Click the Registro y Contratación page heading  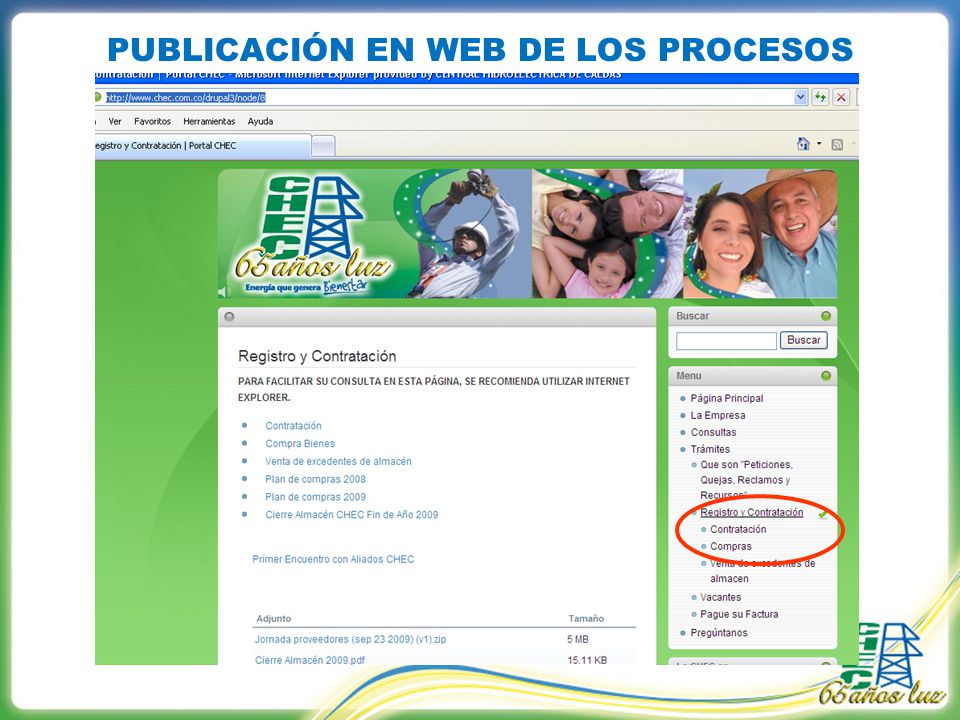coord(317,356)
